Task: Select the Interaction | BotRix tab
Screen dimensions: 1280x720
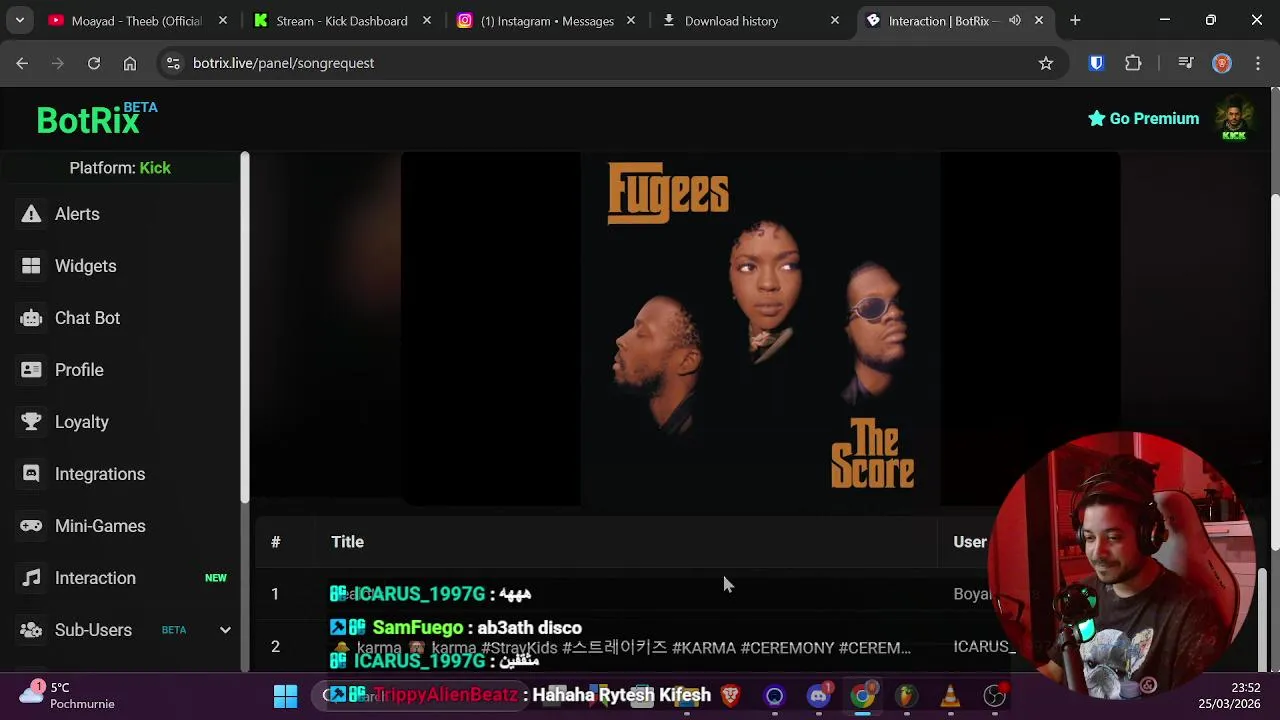Action: [955, 20]
